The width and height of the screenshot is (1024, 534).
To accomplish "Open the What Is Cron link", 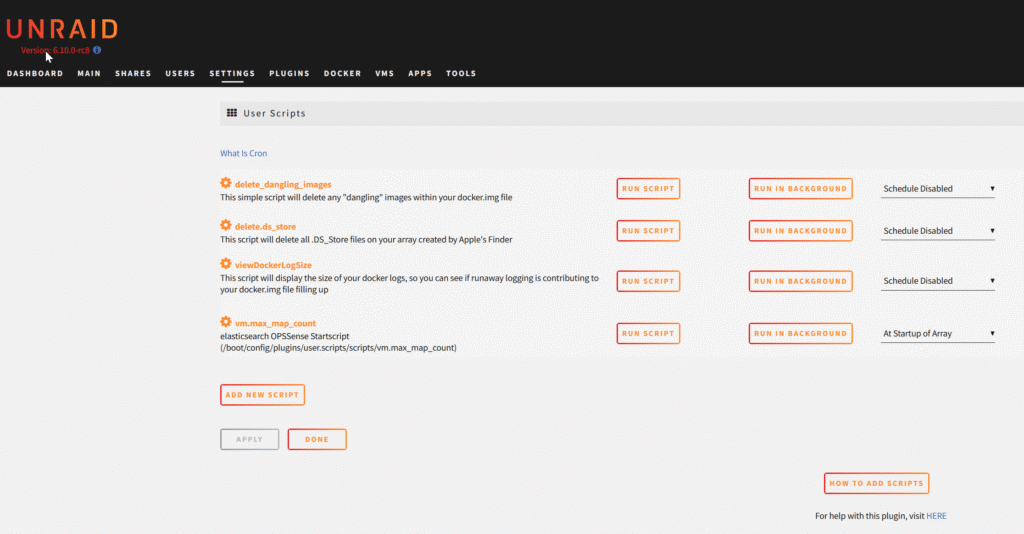I will [x=243, y=153].
